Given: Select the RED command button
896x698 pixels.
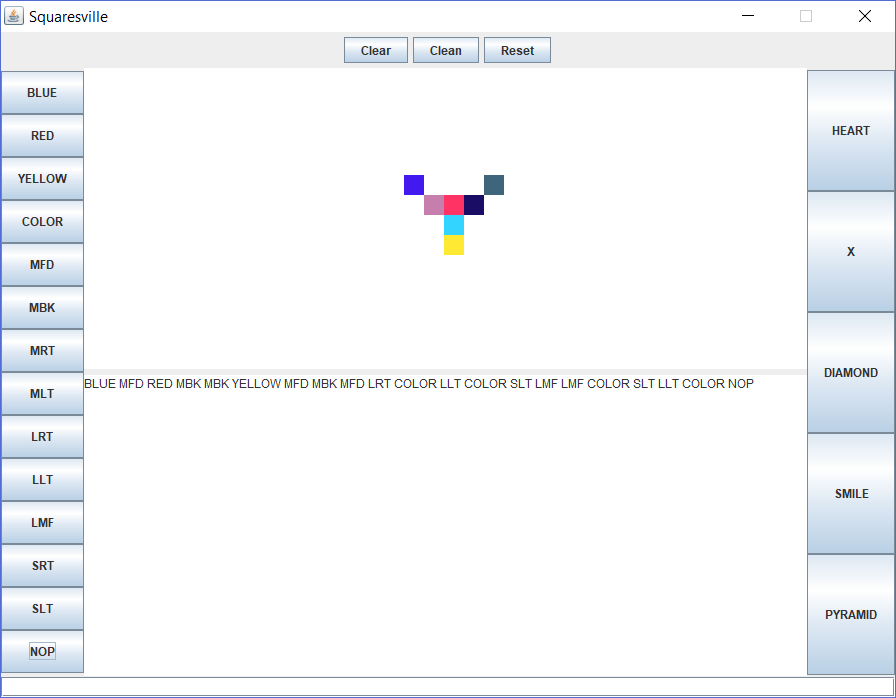Looking at the screenshot, I should pos(42,135).
